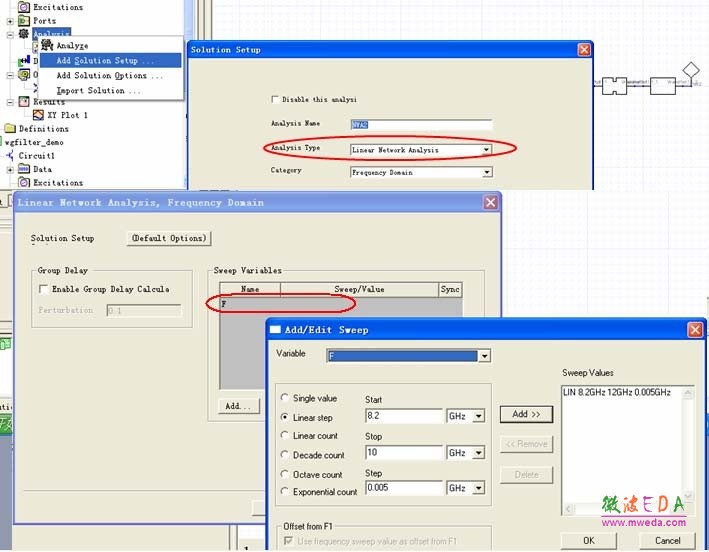Click the Delete button in Add/Edit Sweep
The width and height of the screenshot is (709, 552).
(x=526, y=475)
